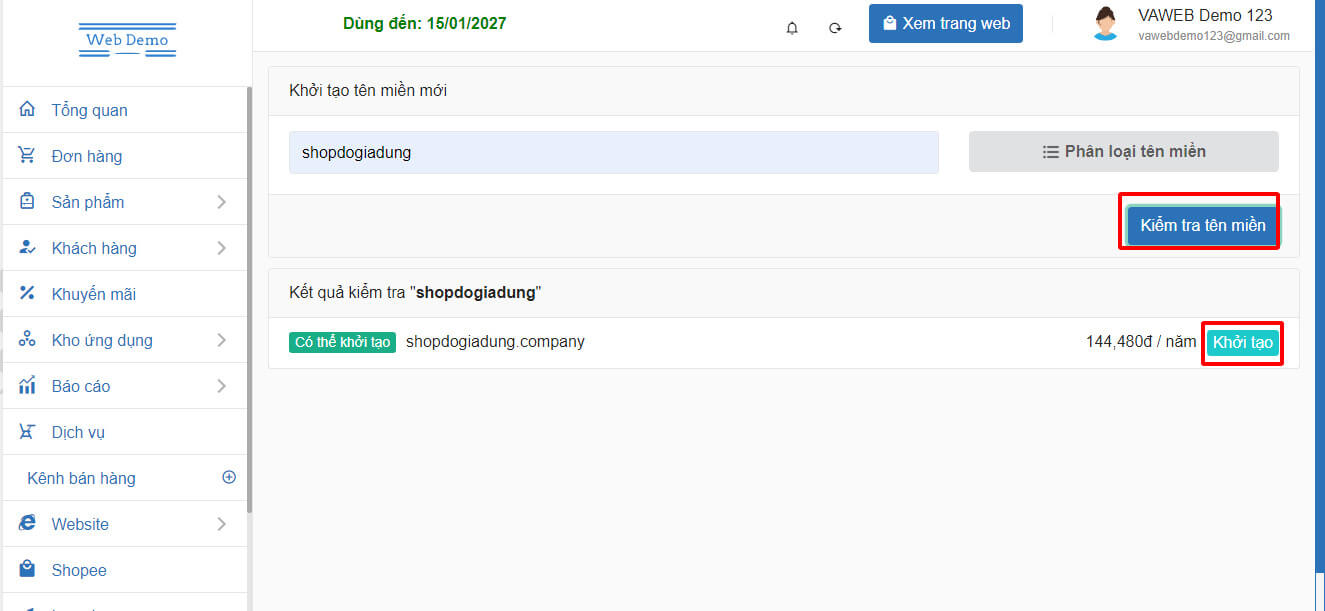Click the user avatar picture
The height and width of the screenshot is (611, 1325).
pos(1105,24)
